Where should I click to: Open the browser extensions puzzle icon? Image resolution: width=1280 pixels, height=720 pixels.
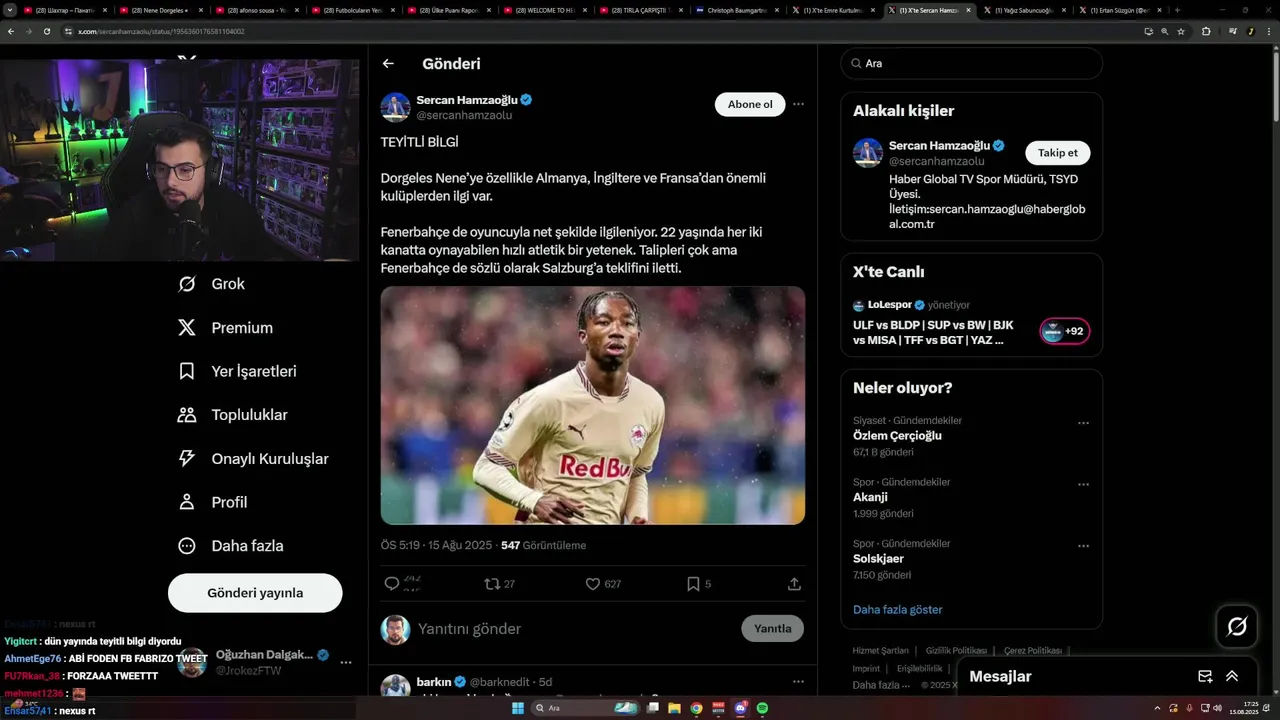[1206, 31]
